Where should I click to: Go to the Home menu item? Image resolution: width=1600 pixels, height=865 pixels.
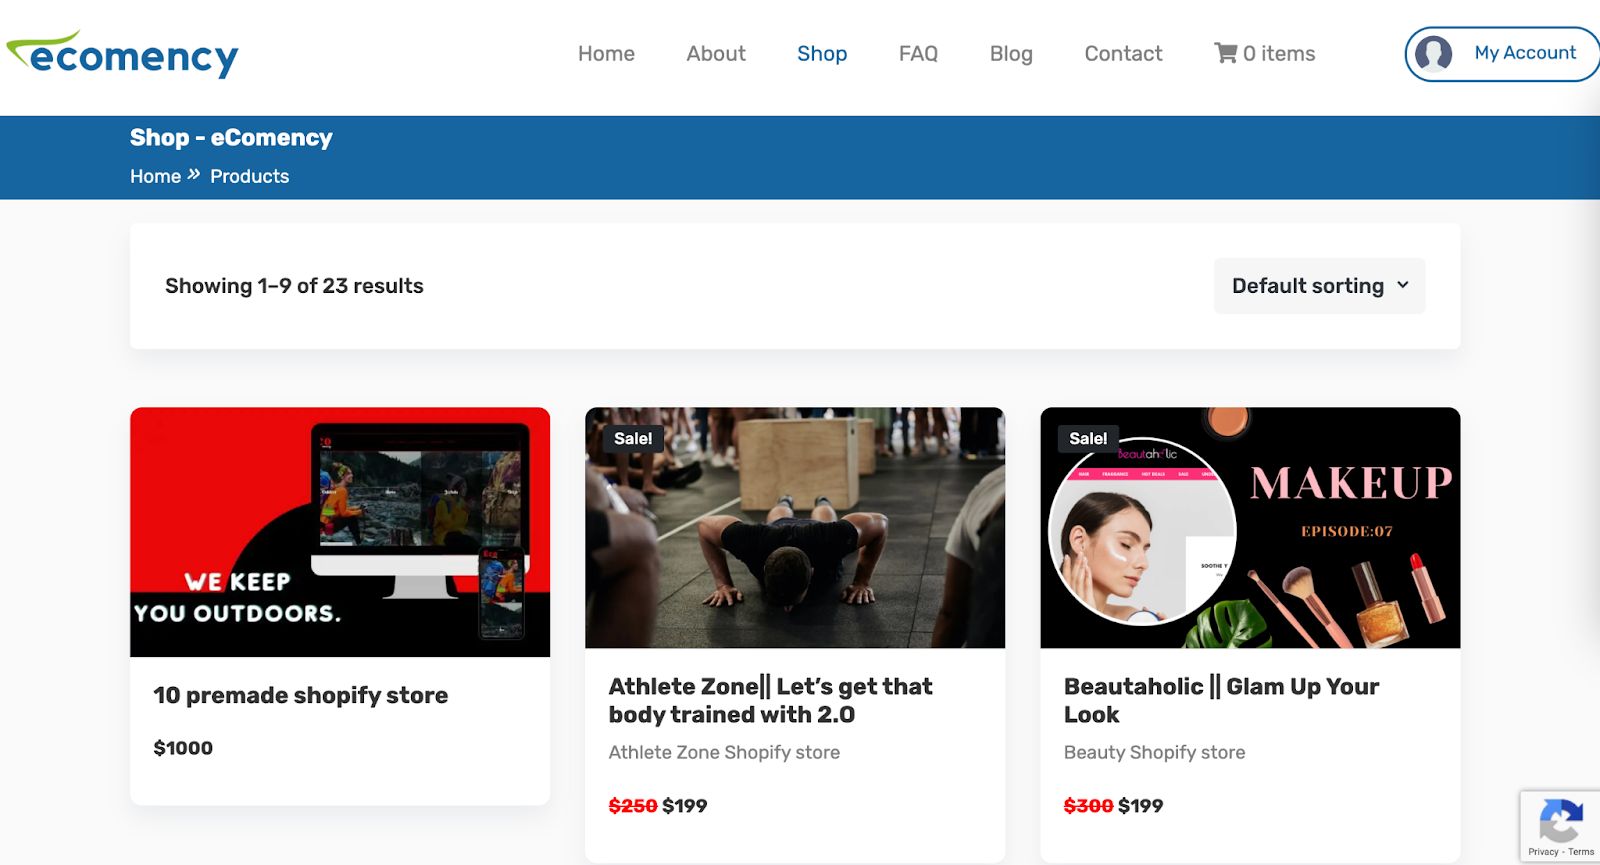[606, 54]
